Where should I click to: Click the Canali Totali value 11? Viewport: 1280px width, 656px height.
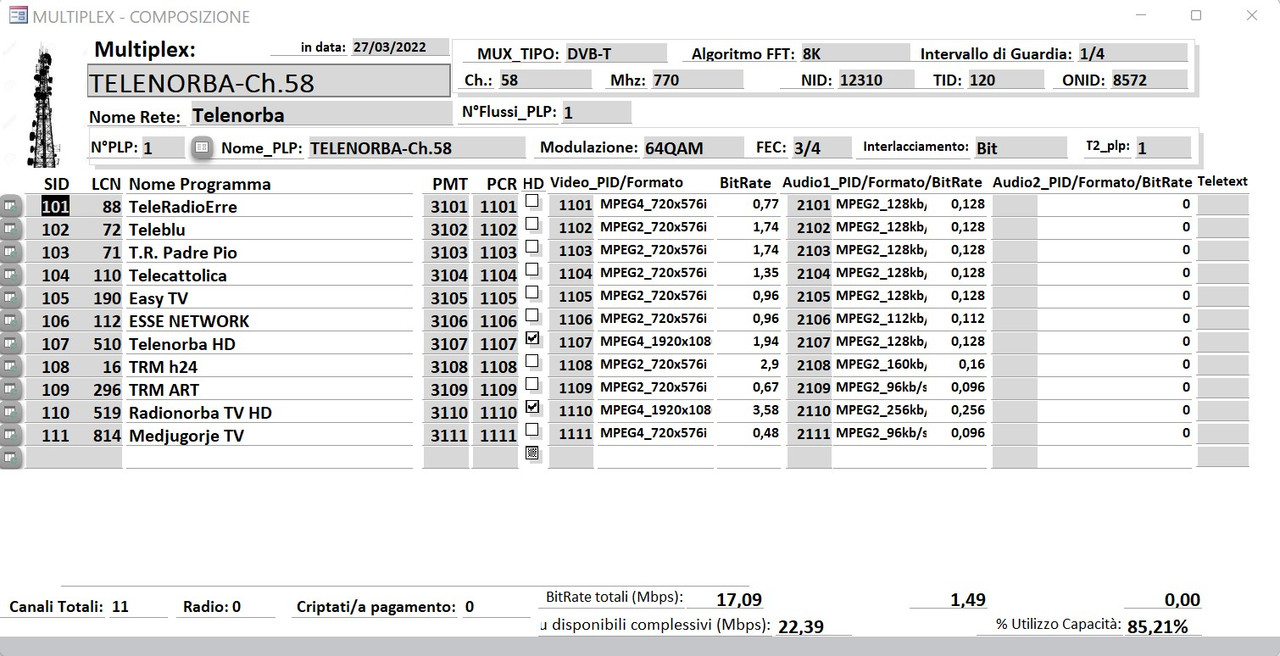coord(138,606)
